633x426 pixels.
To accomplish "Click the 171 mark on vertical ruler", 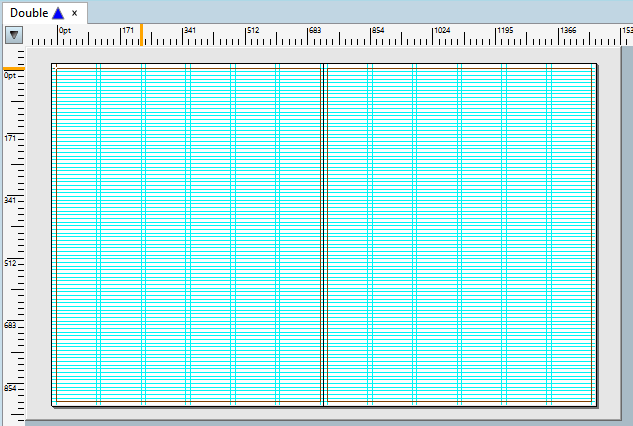I will coord(10,138).
